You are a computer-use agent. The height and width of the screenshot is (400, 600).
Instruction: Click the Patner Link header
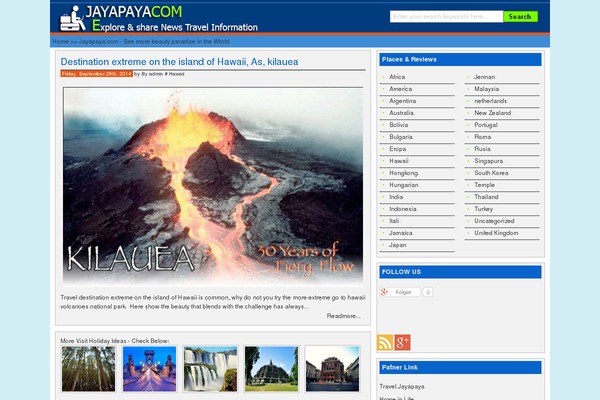(x=460, y=367)
